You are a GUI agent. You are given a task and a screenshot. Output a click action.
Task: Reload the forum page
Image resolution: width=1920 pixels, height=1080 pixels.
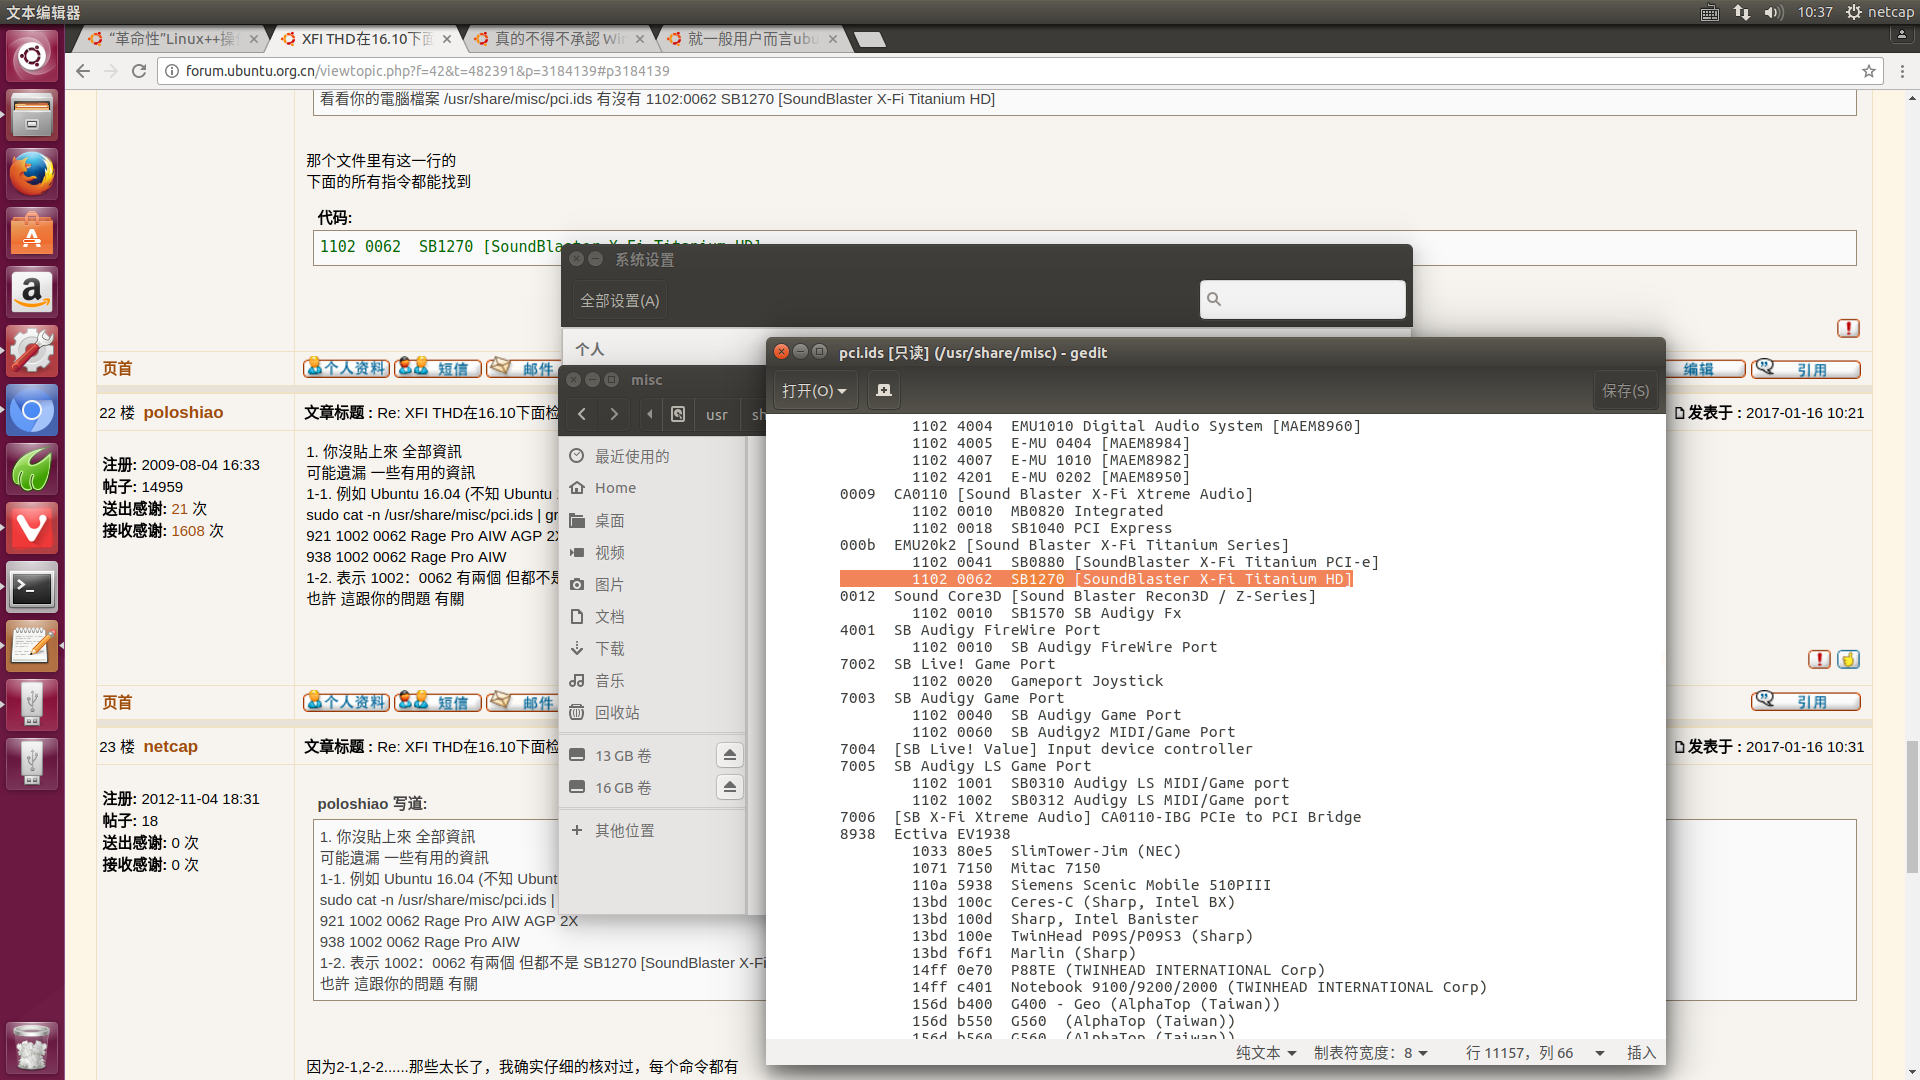click(139, 71)
